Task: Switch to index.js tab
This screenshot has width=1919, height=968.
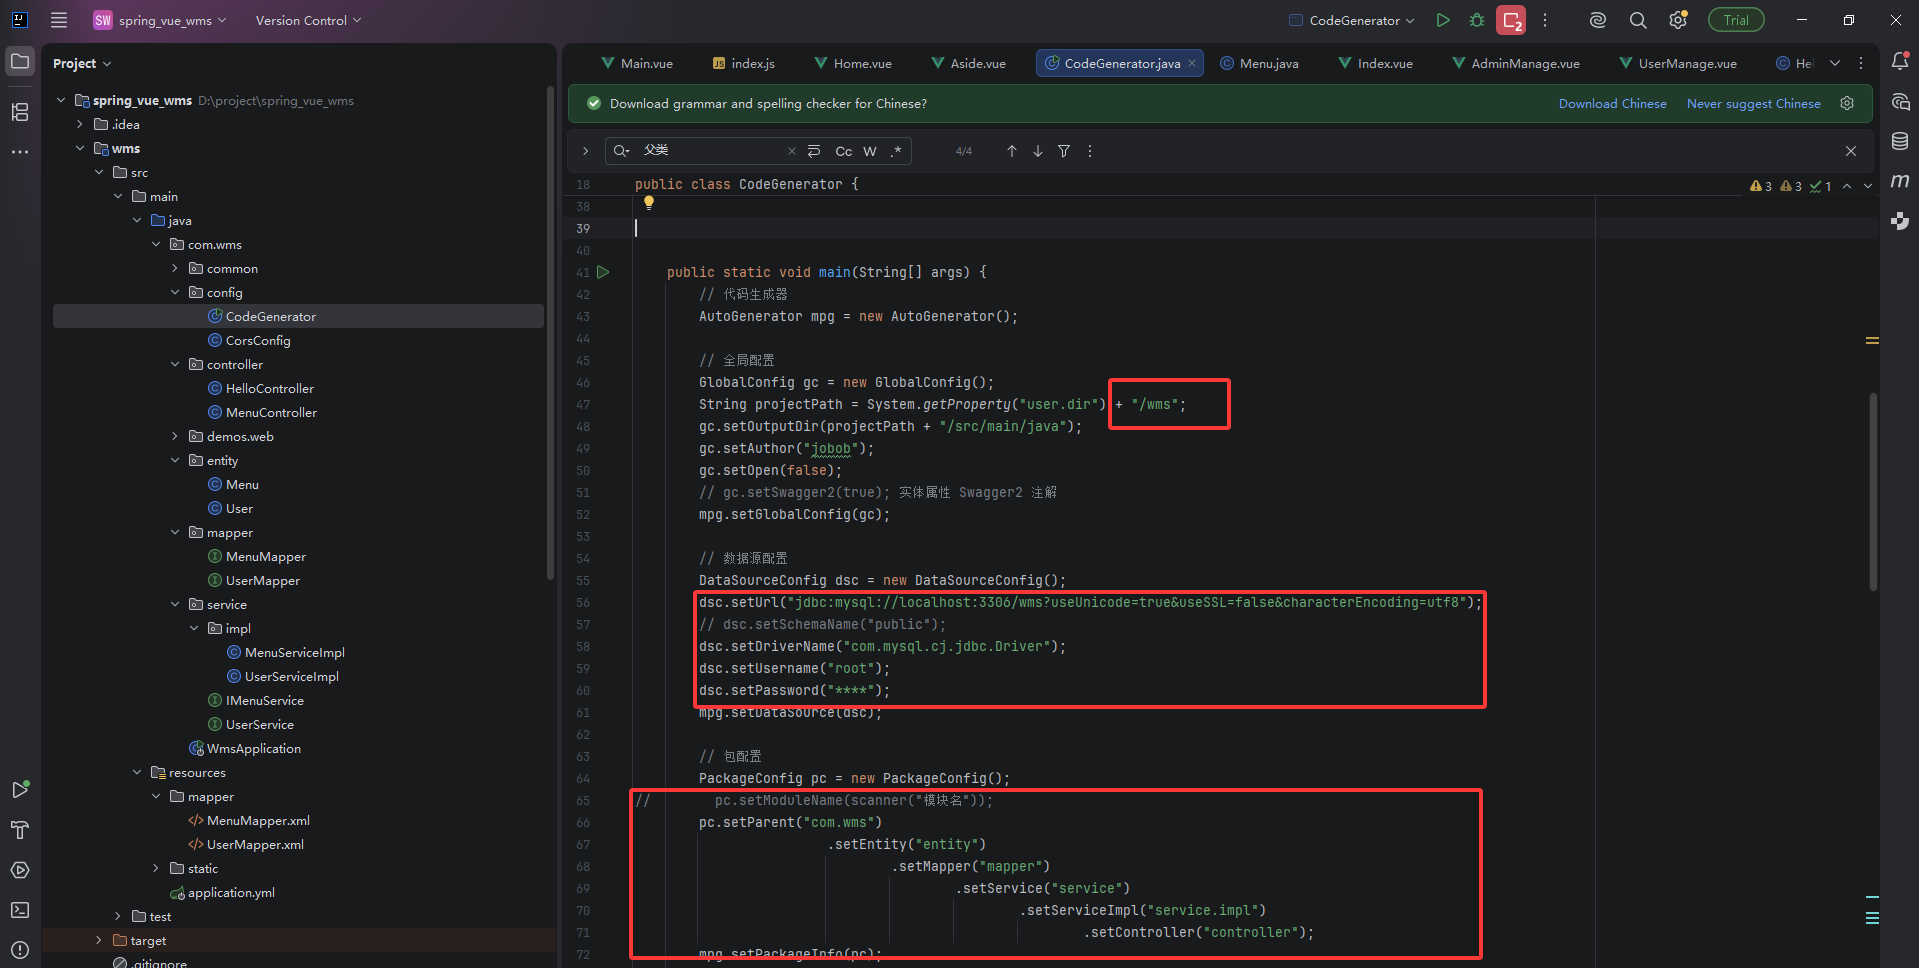Action: point(743,63)
